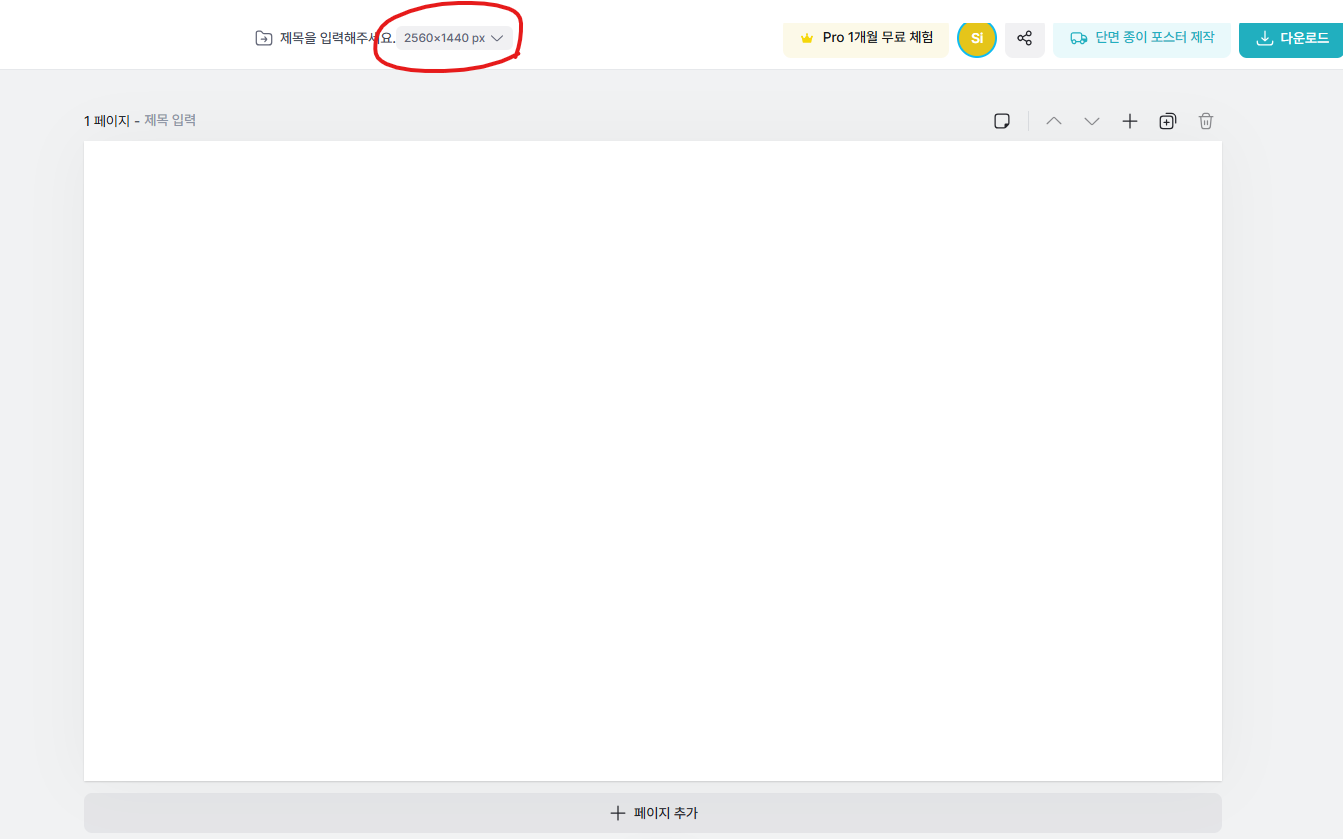Screen dimensions: 1343x839
Task: Open the SI profile avatar menu
Action: click(x=976, y=38)
